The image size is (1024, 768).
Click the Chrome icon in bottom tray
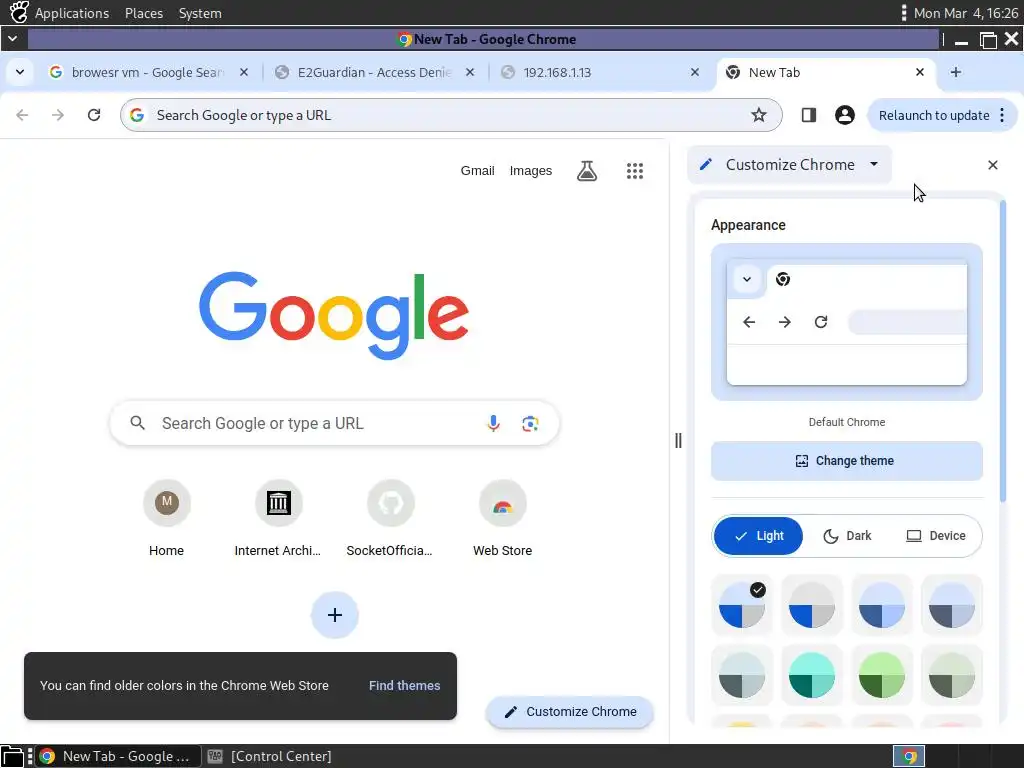pyautogui.click(x=909, y=756)
